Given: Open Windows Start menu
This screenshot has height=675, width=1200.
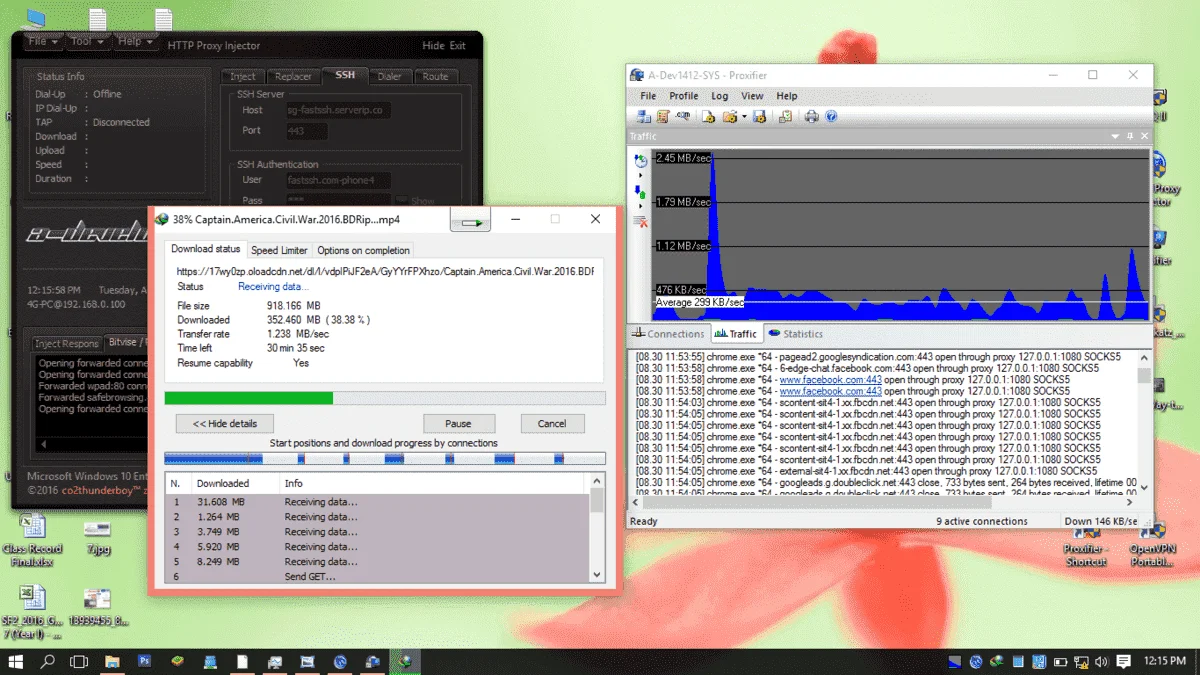Looking at the screenshot, I should click(x=16, y=661).
